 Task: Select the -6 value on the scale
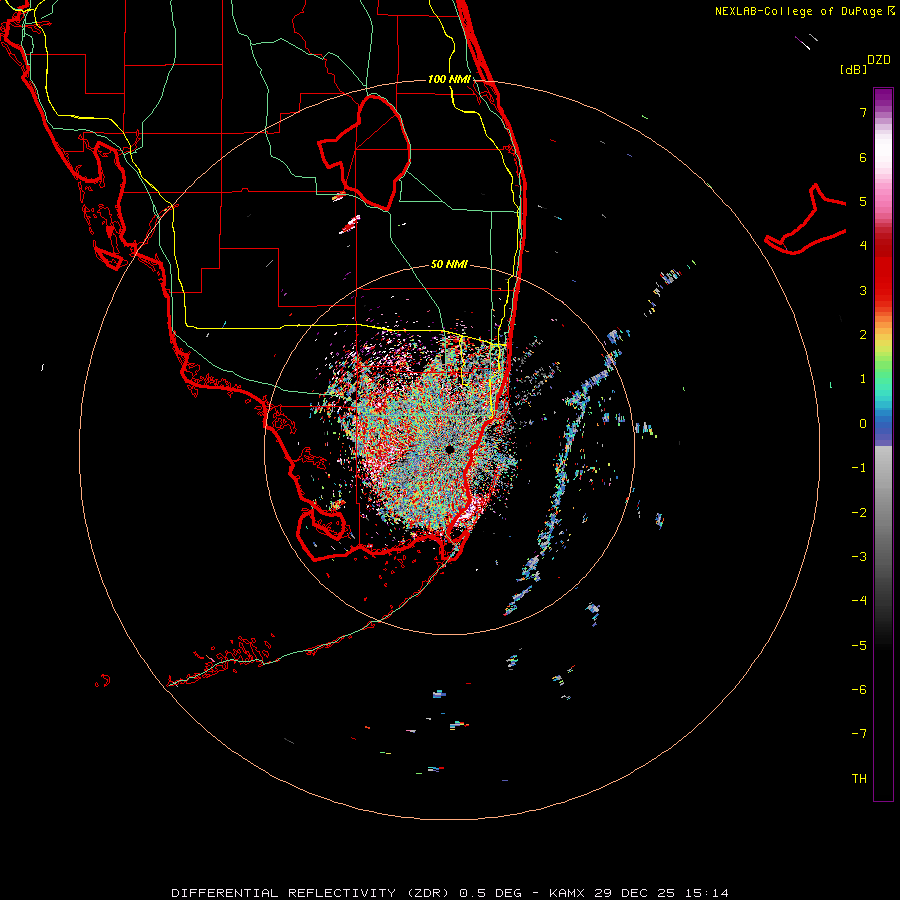point(859,689)
